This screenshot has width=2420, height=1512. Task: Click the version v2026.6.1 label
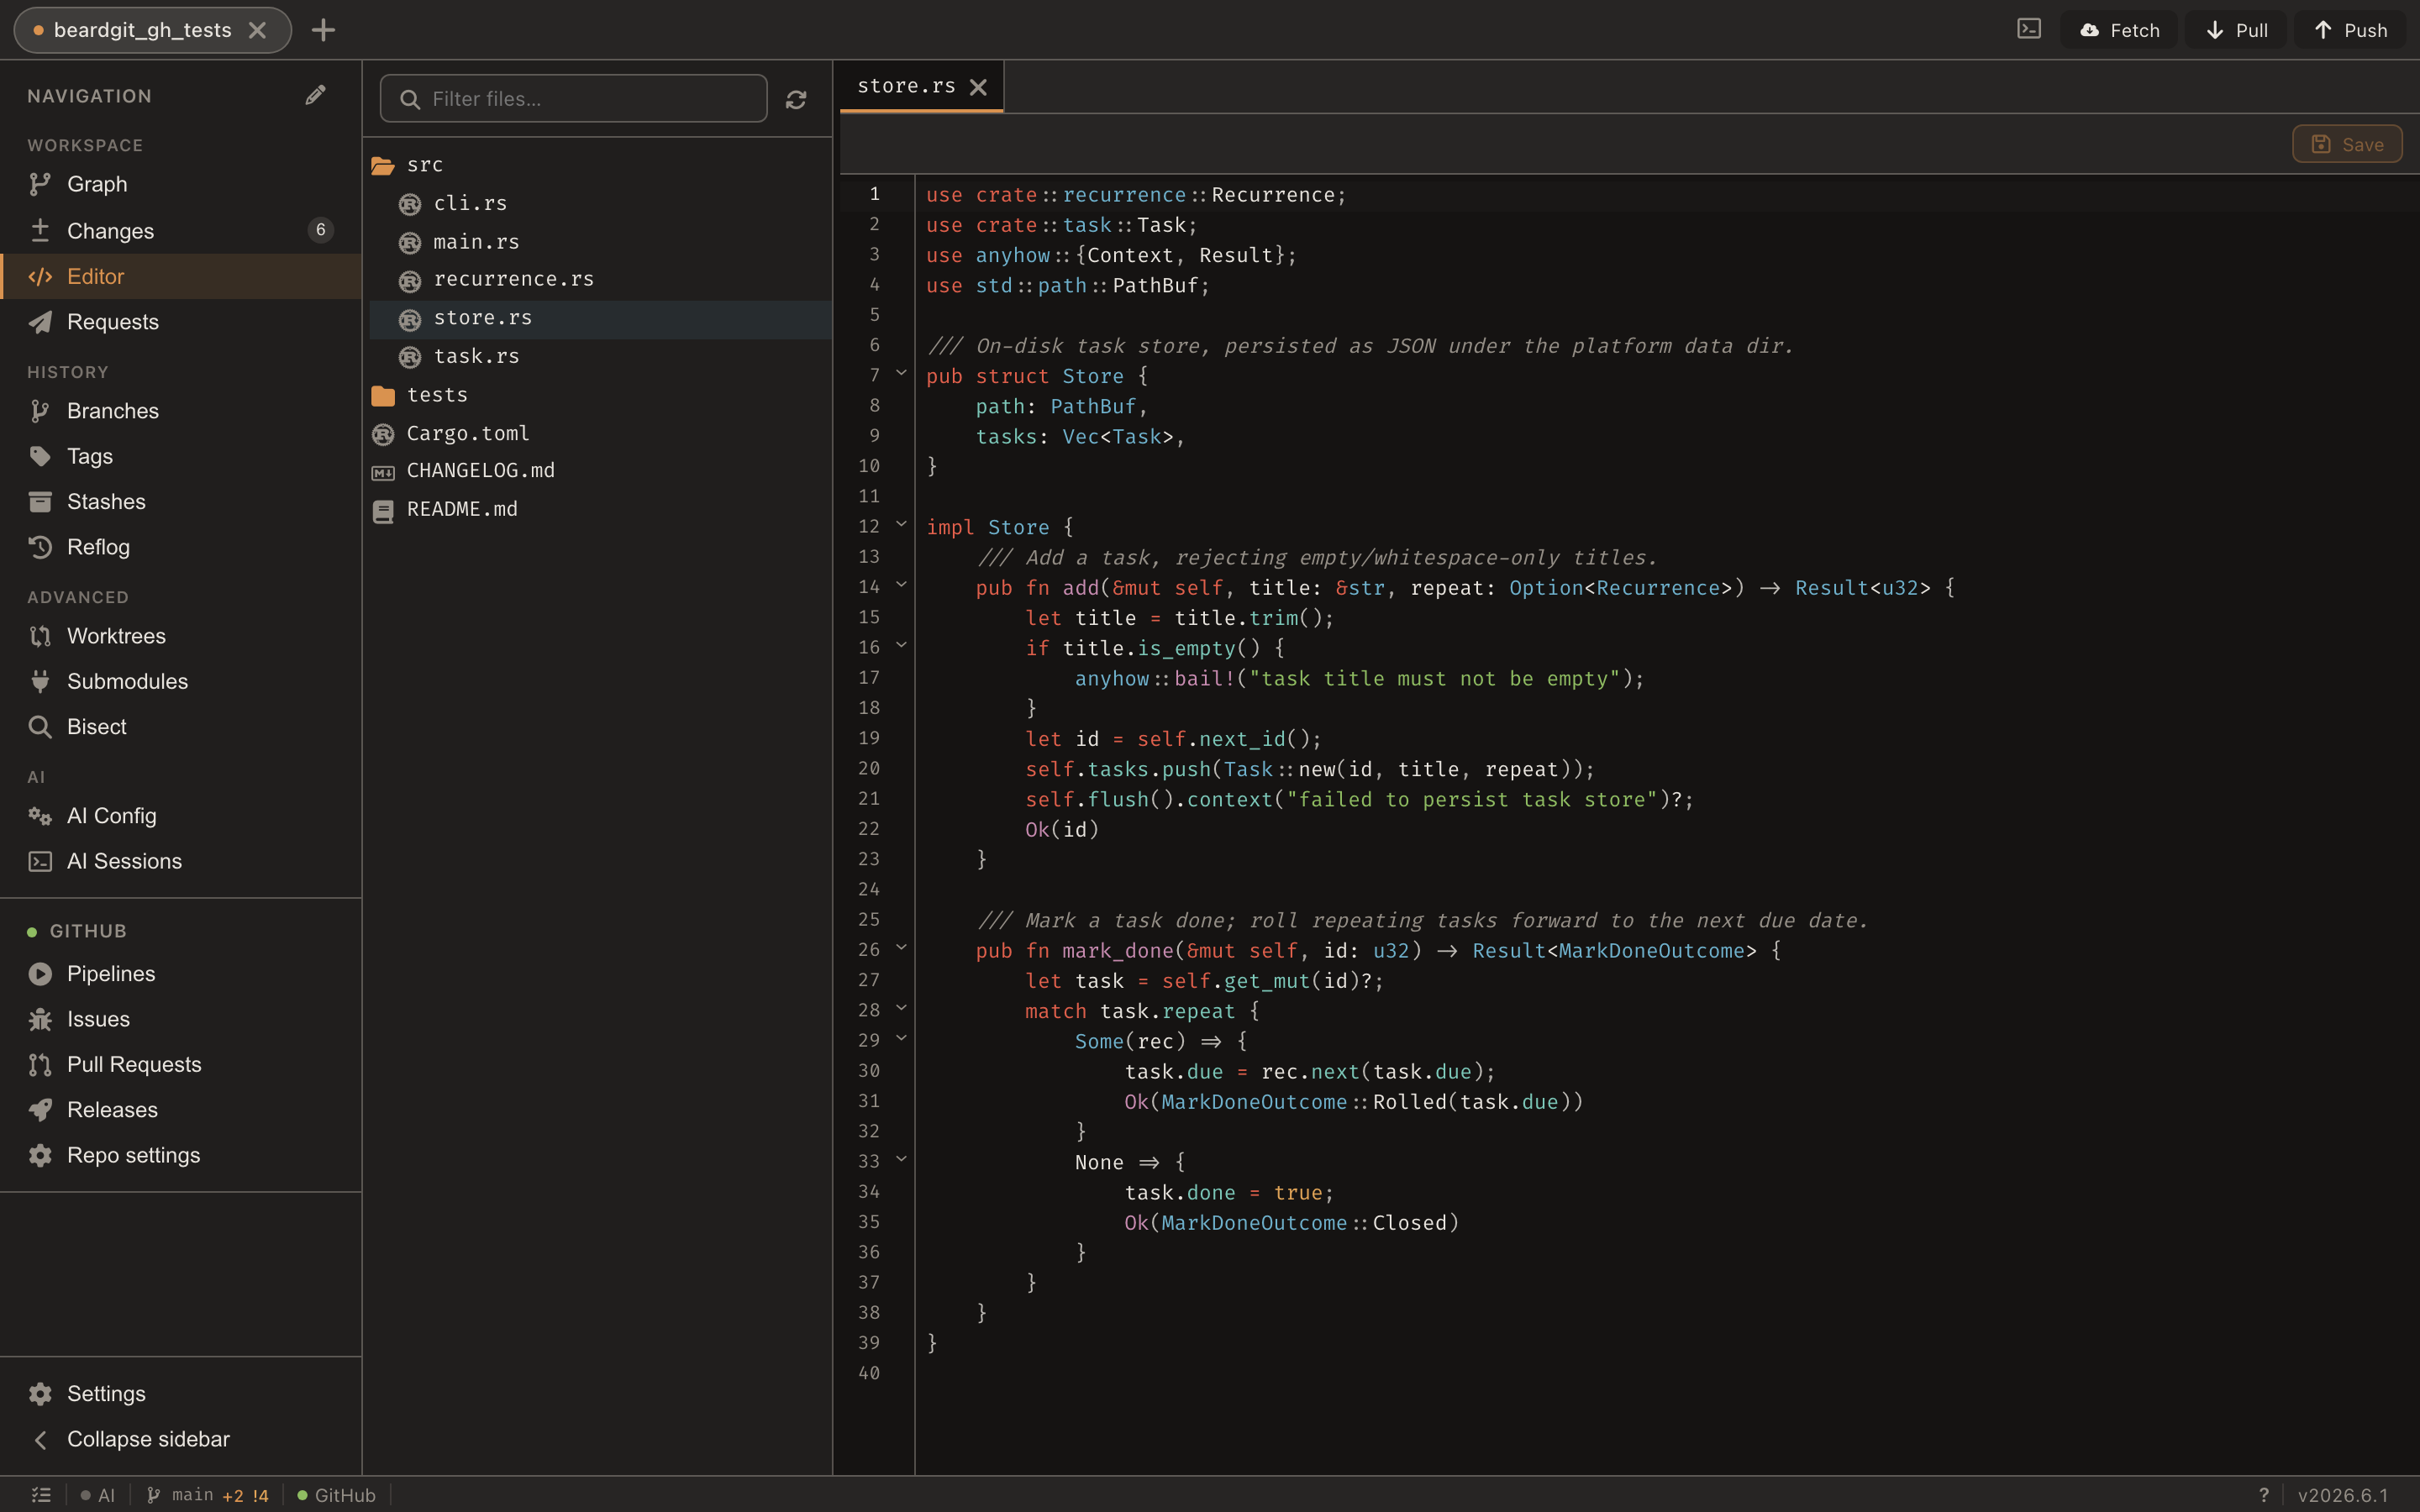click(2343, 1495)
